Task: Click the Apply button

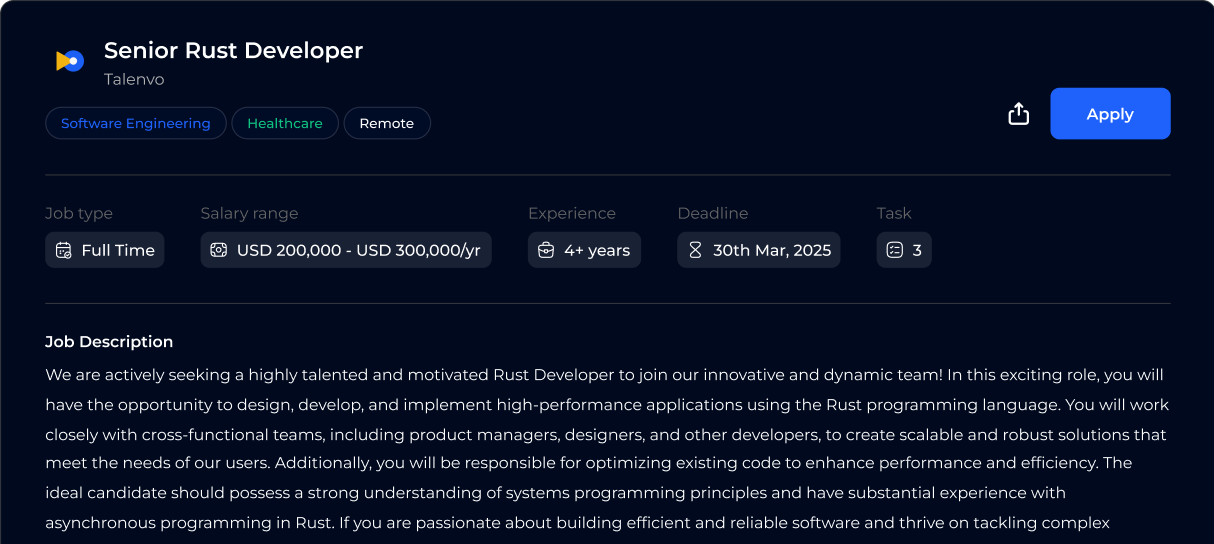Action: [1110, 114]
